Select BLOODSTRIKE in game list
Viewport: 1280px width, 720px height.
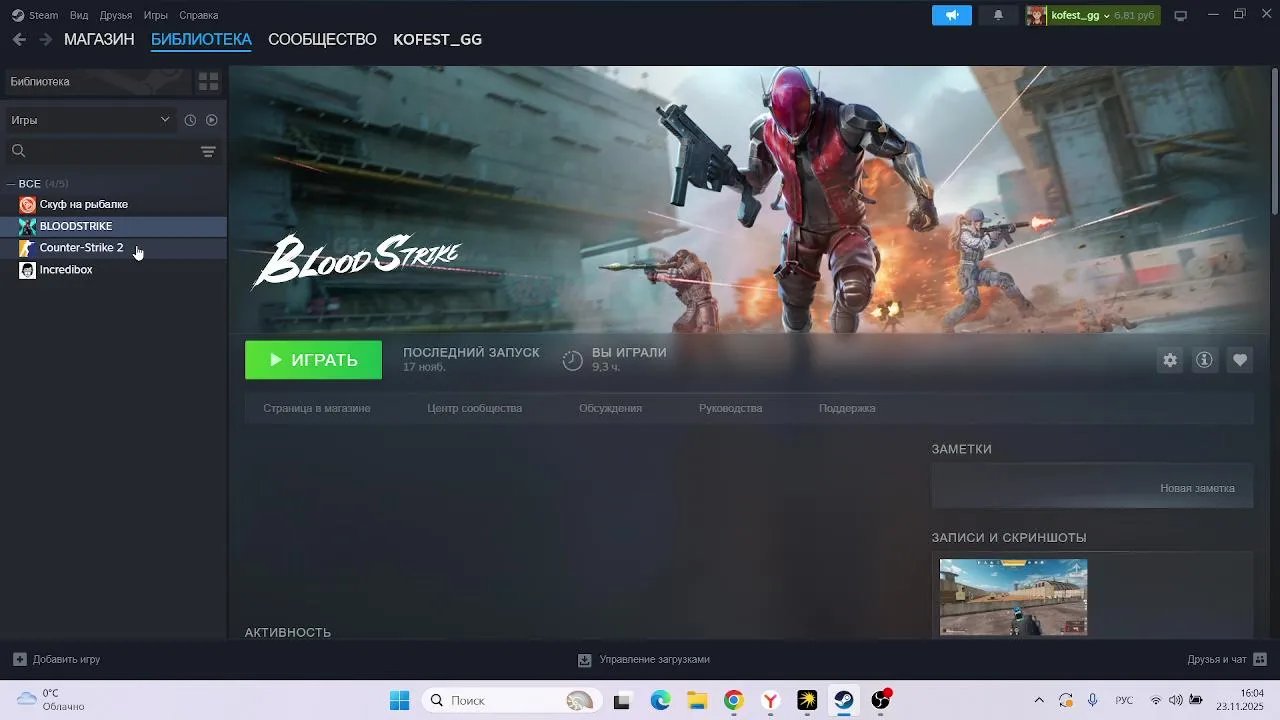click(x=113, y=226)
